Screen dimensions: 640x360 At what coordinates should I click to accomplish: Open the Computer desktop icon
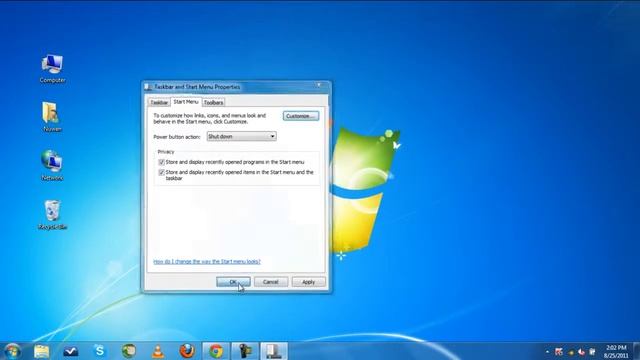pos(52,69)
